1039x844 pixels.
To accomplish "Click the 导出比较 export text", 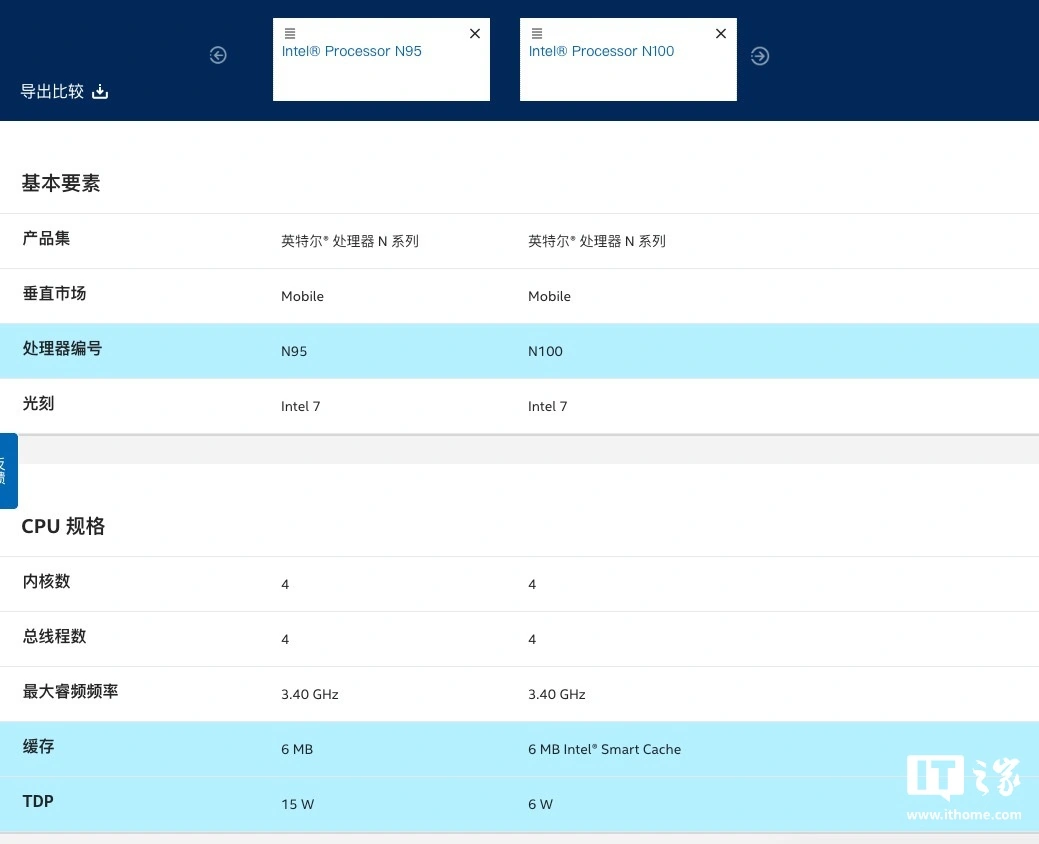I will pos(52,92).
